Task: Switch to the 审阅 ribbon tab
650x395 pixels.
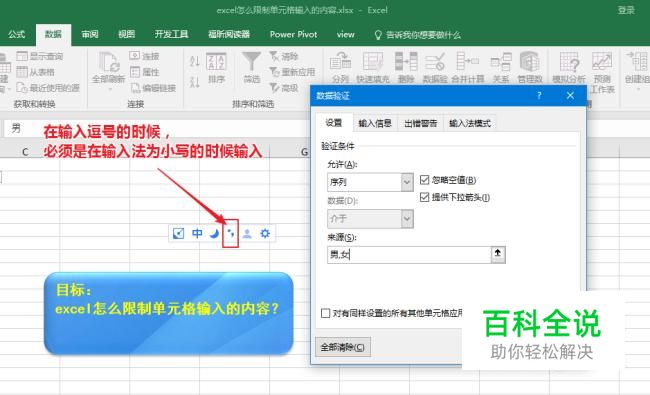Action: pos(90,34)
